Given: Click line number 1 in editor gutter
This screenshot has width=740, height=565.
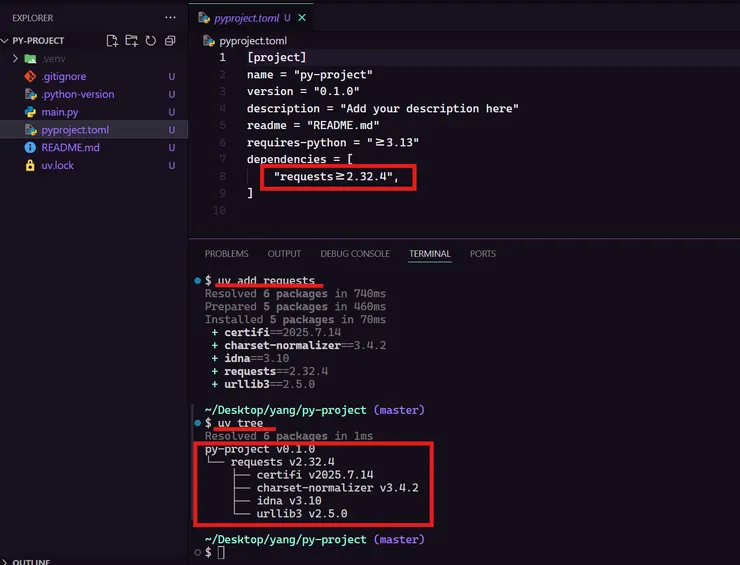Looking at the screenshot, I should click(x=222, y=58).
